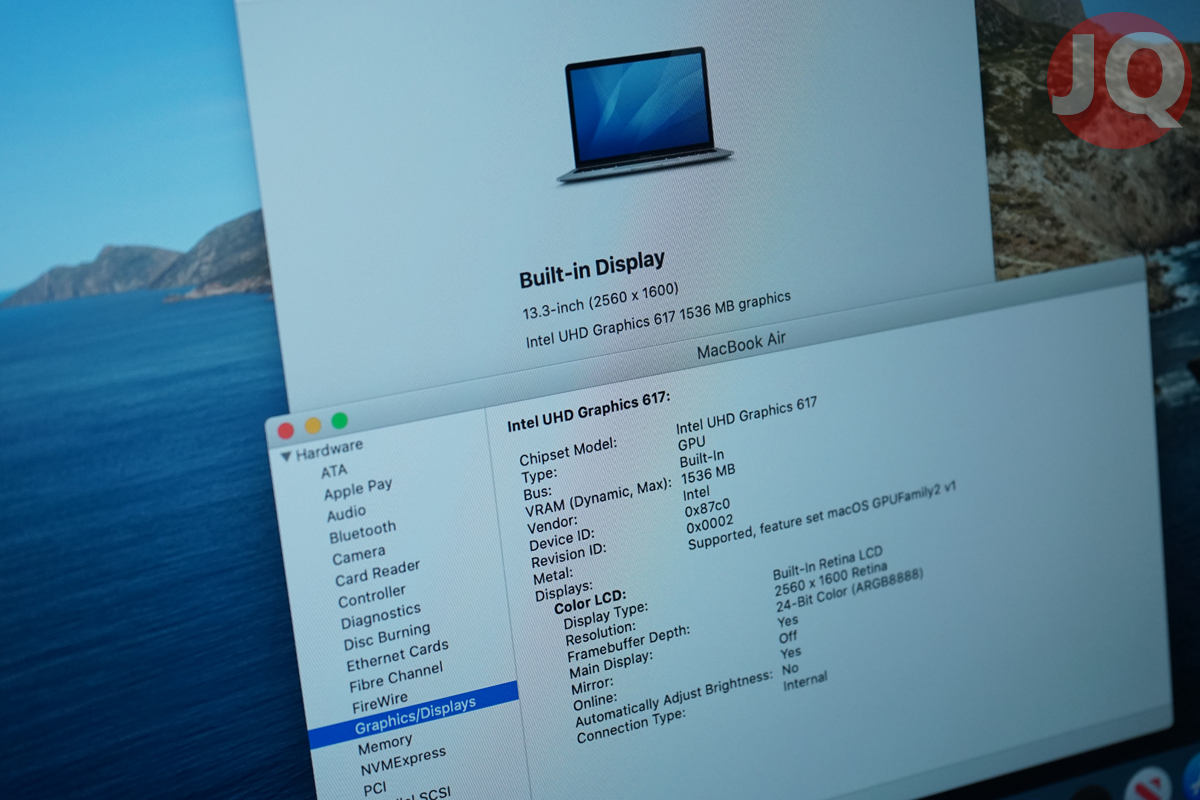1200x800 pixels.
Task: Open the Diagnostics entry
Action: 380,615
